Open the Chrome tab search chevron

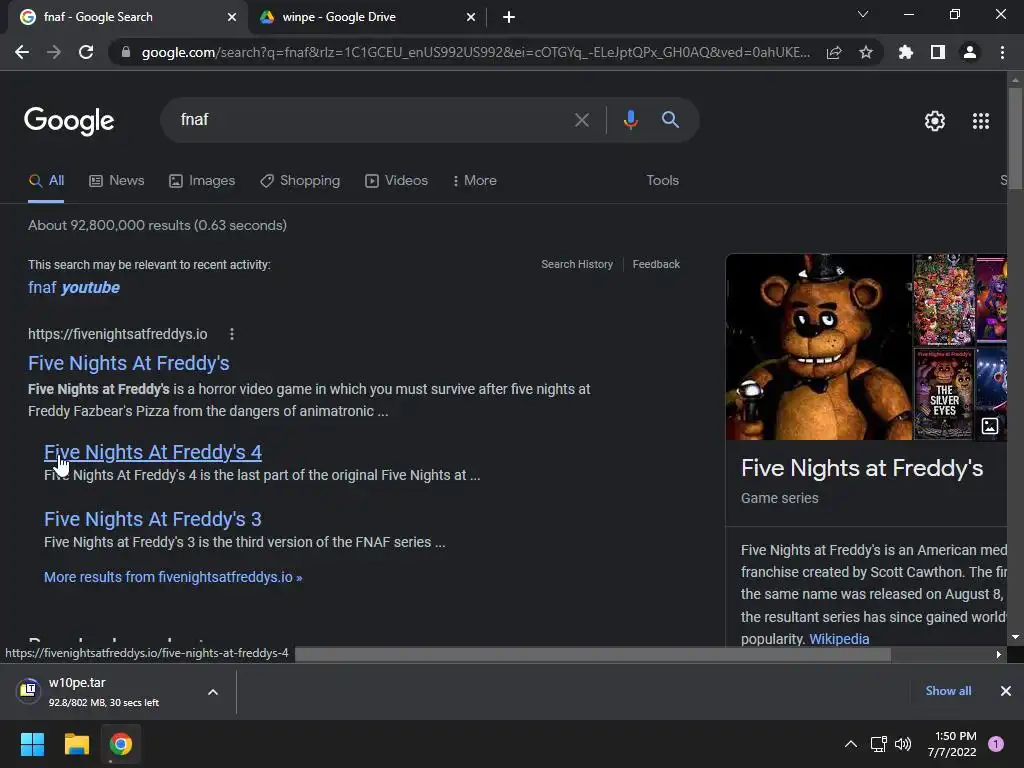coord(863,14)
